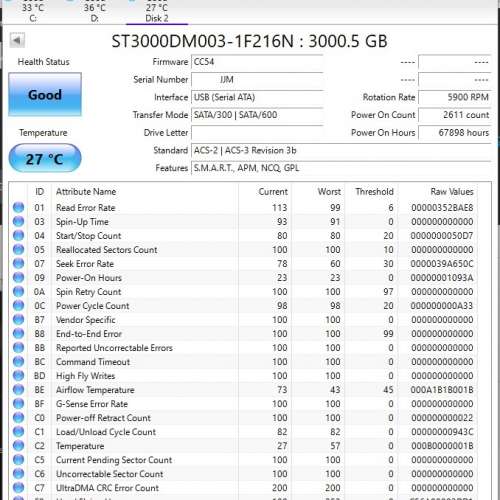Viewport: 500px width, 500px height.
Task: Click the empty Drive Letter field
Action: pyautogui.click(x=257, y=133)
